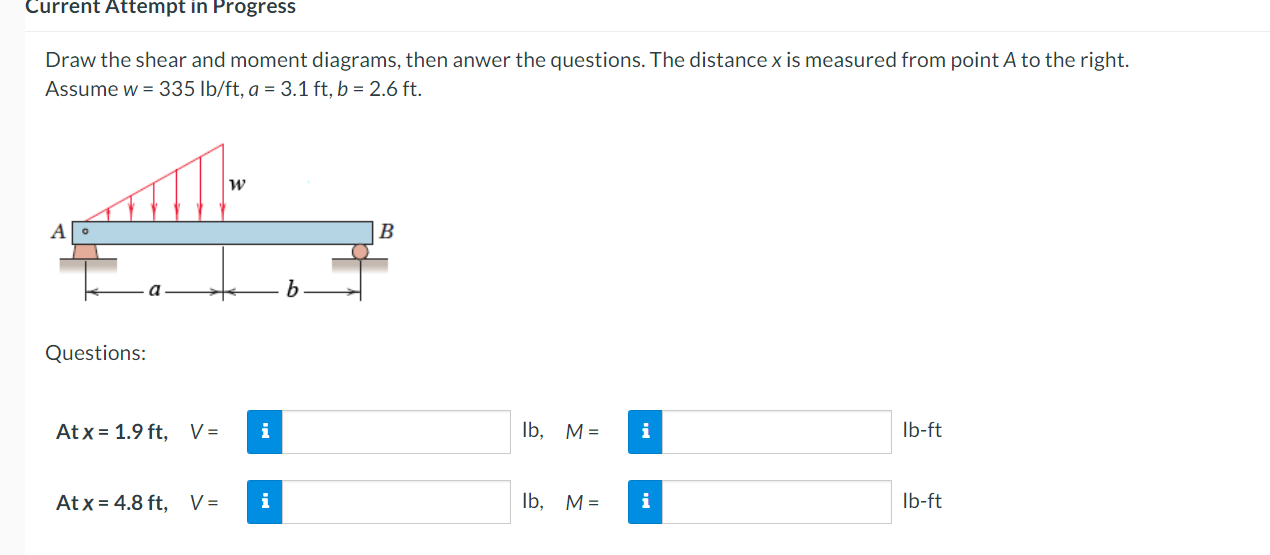The width and height of the screenshot is (1270, 555).
Task: Click the blue beam in the diagram
Action: coord(225,232)
